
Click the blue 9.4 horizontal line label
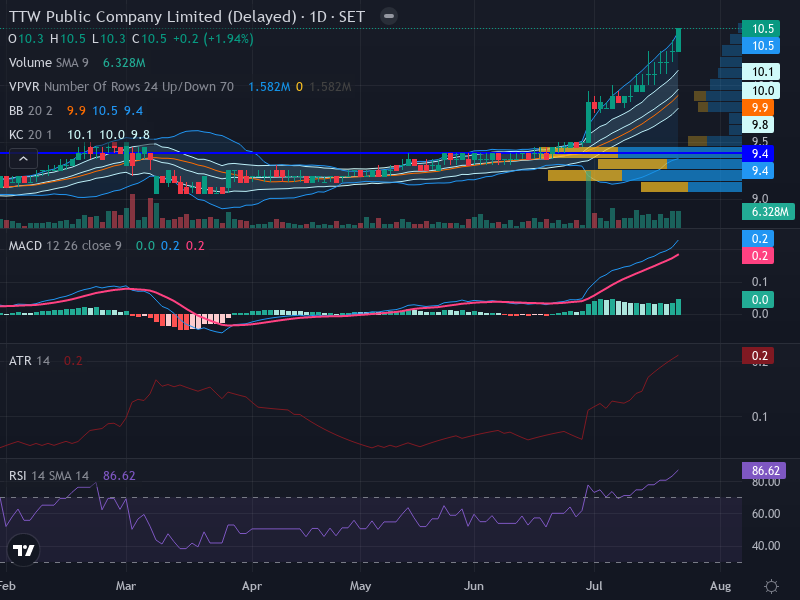coord(758,154)
